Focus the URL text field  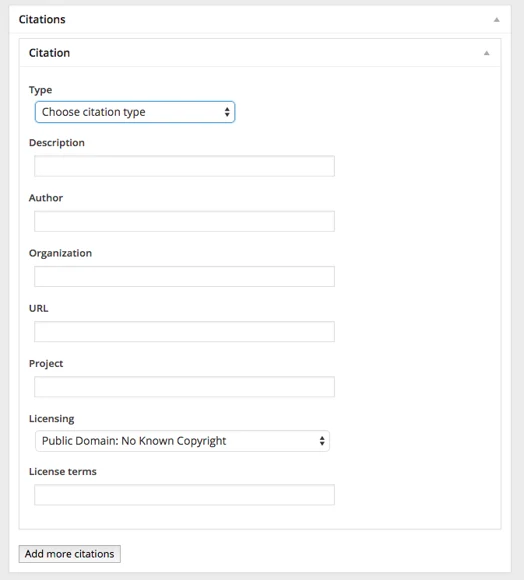point(185,331)
